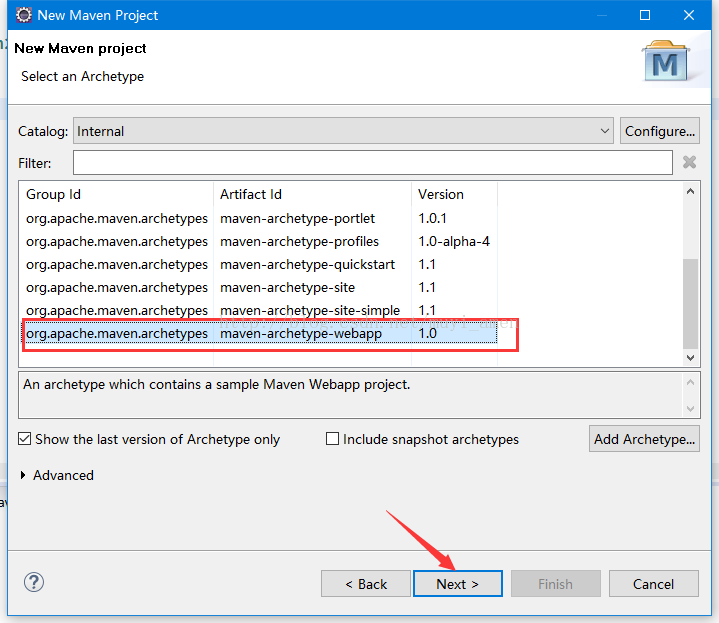Expand the Advanced section
Viewport: 719px width, 623px height.
pyautogui.click(x=26, y=475)
